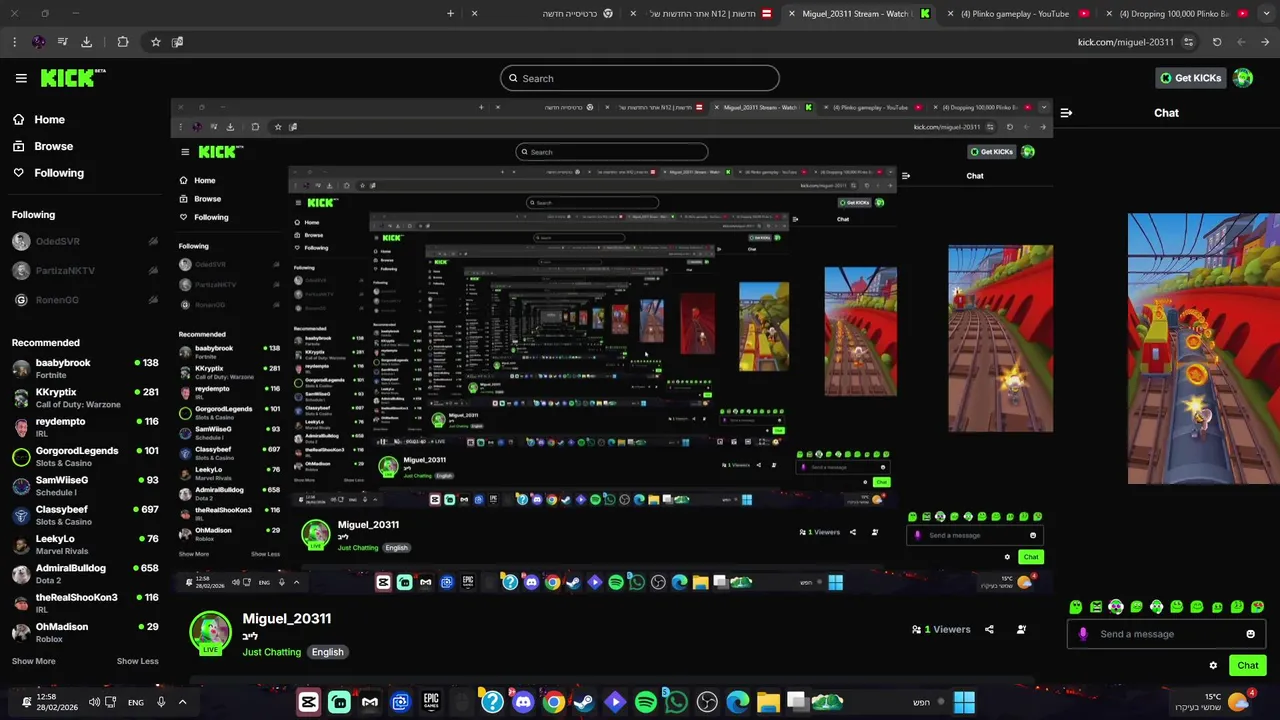1280x720 pixels.
Task: Click the Windows Start button
Action: 964,702
